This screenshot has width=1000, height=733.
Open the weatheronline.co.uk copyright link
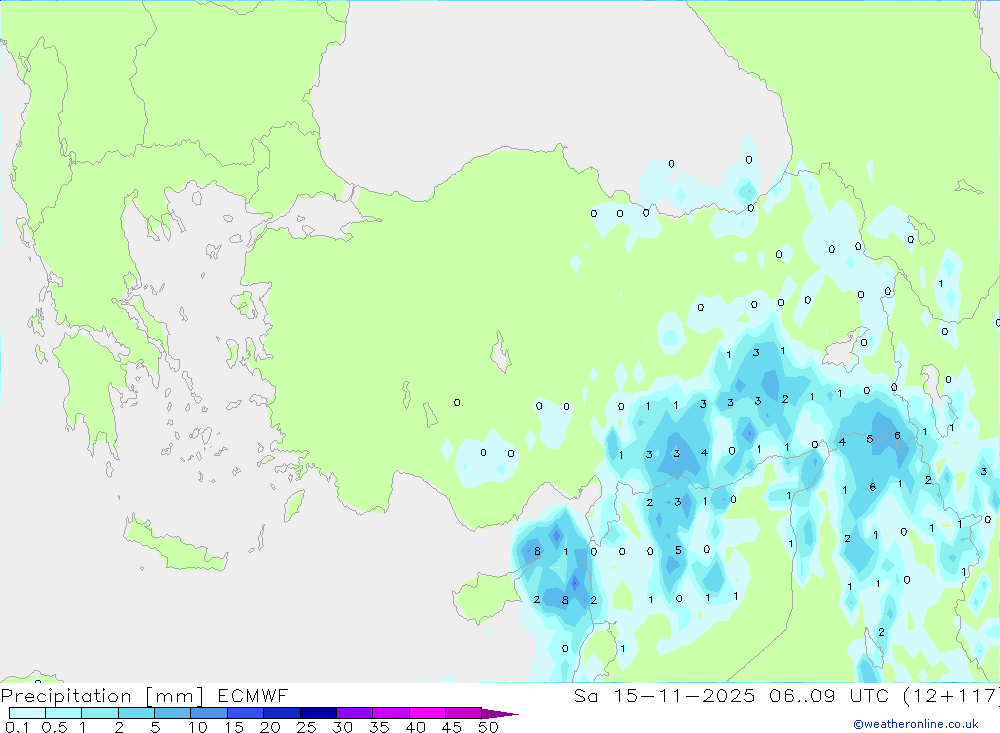click(916, 724)
